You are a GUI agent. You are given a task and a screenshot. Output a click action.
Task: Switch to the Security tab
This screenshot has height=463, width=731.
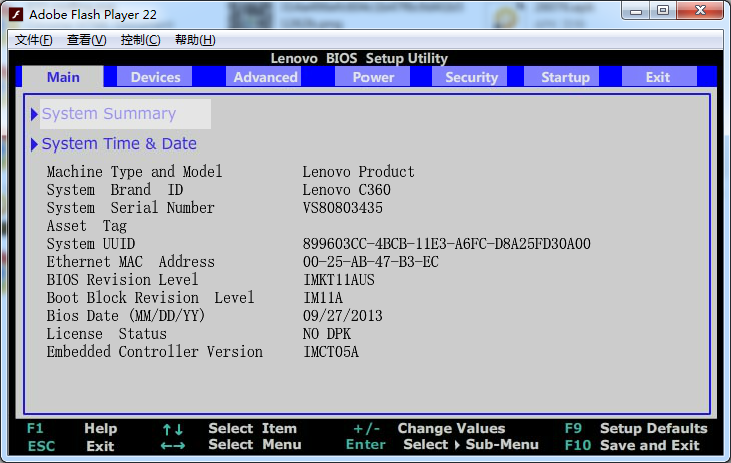[471, 77]
